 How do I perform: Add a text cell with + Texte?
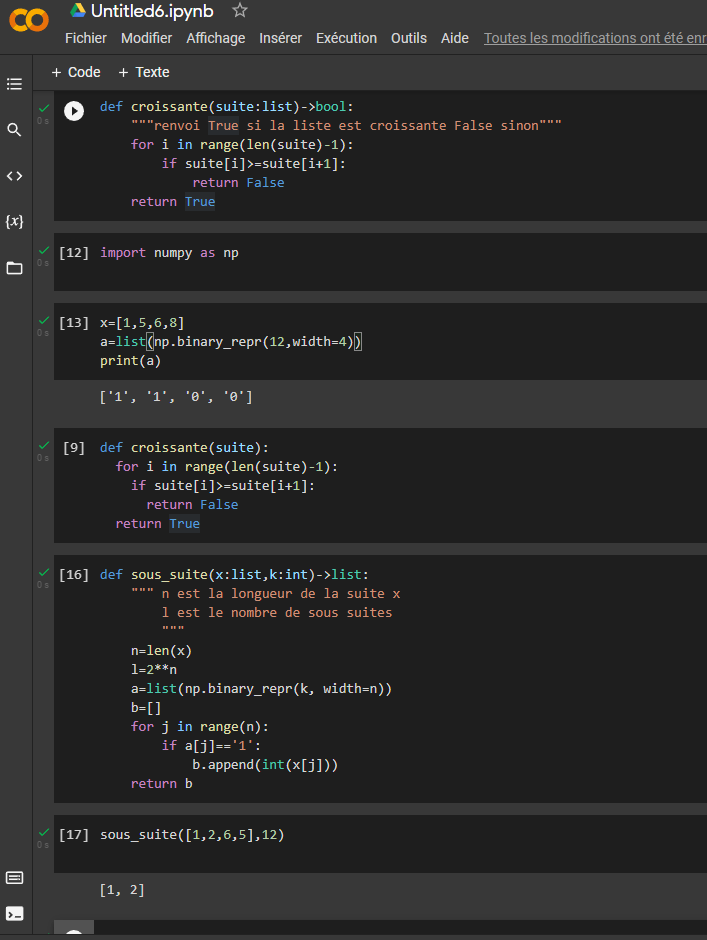pyautogui.click(x=144, y=72)
